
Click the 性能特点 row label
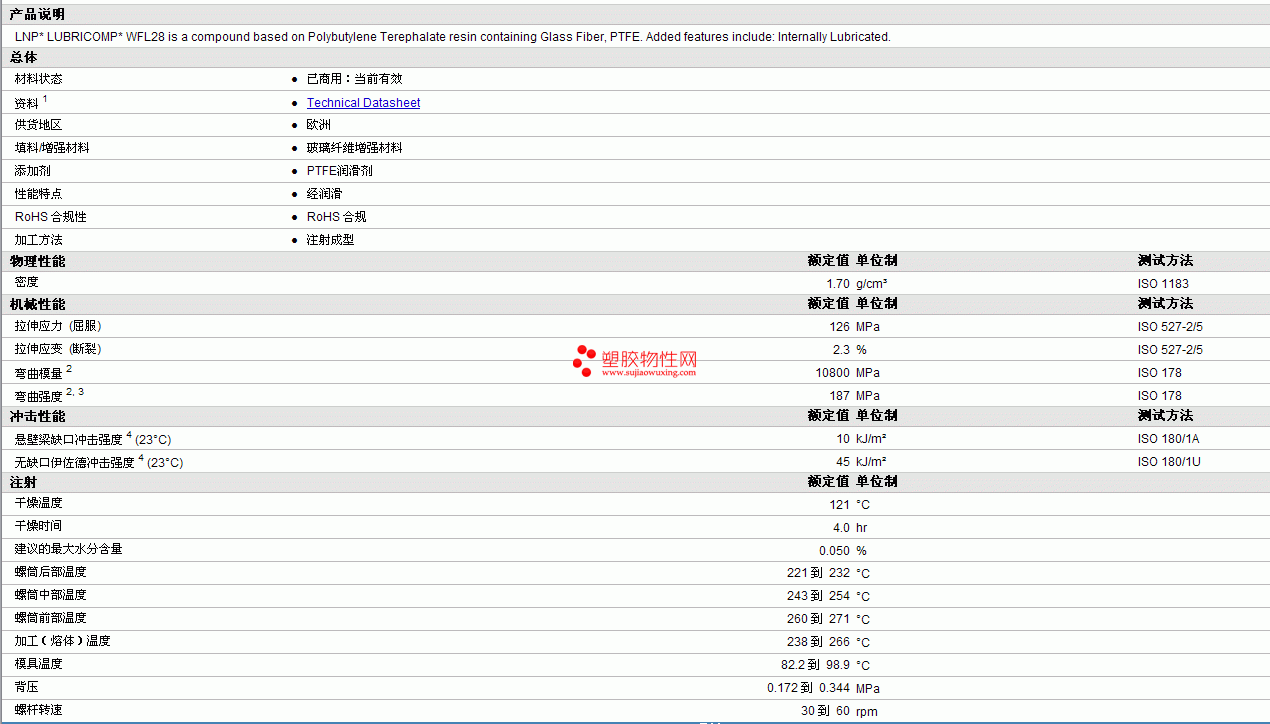[38, 194]
